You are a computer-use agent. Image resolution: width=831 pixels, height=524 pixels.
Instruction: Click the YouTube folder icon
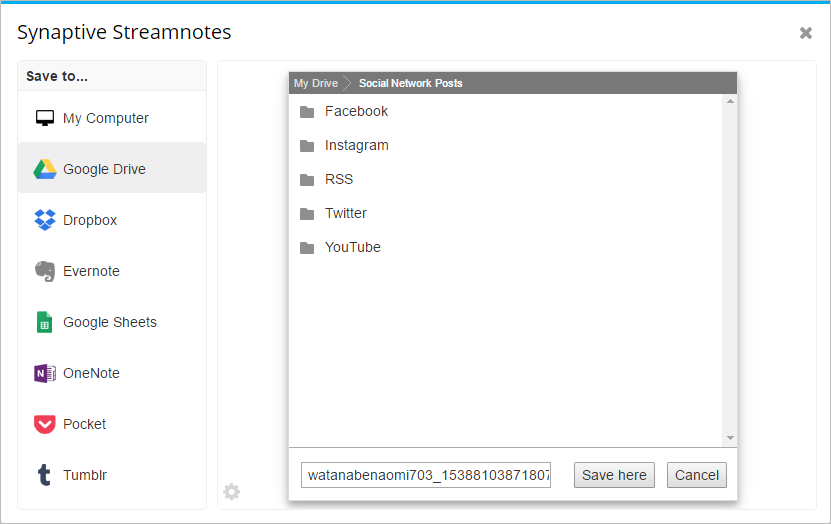(307, 247)
